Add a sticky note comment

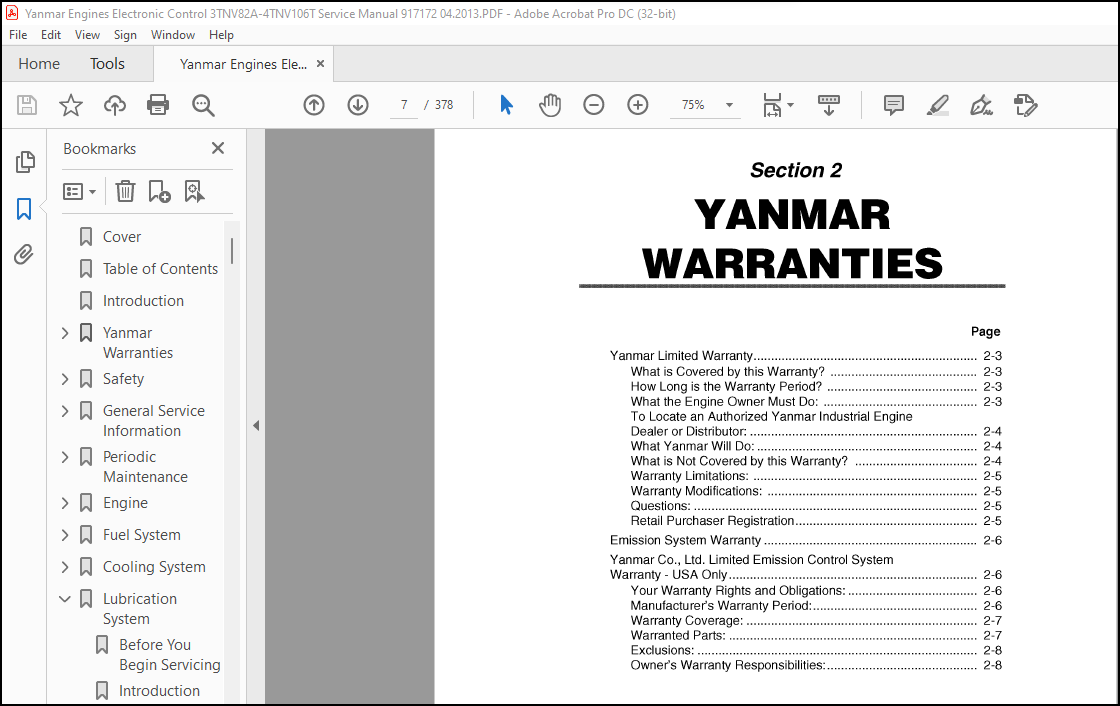pyautogui.click(x=894, y=105)
